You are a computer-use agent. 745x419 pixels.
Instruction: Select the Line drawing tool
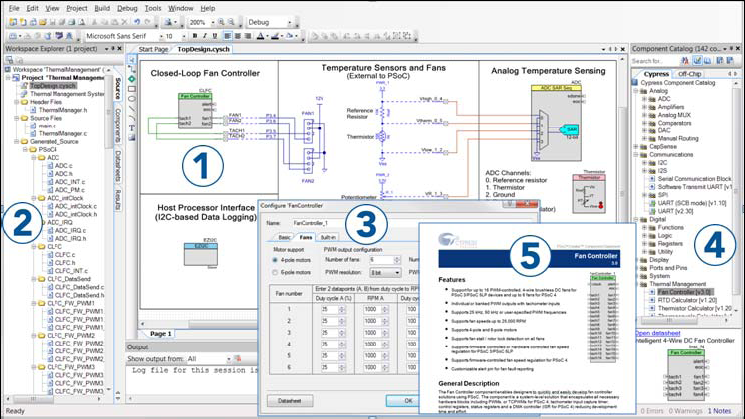132,109
